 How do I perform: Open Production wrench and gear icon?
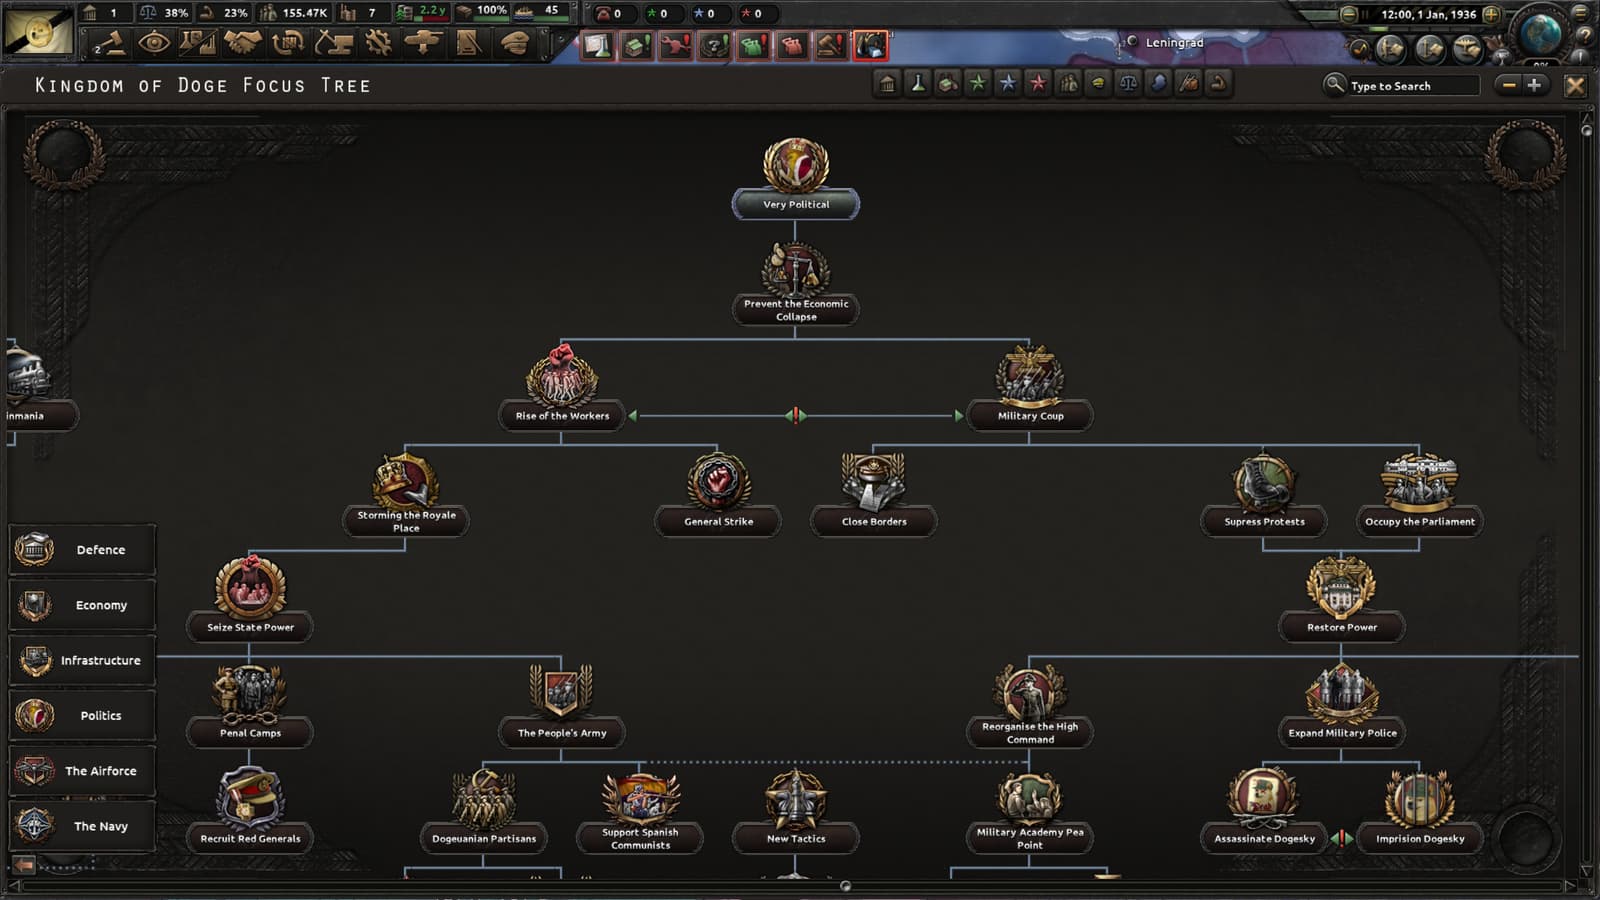click(x=378, y=42)
